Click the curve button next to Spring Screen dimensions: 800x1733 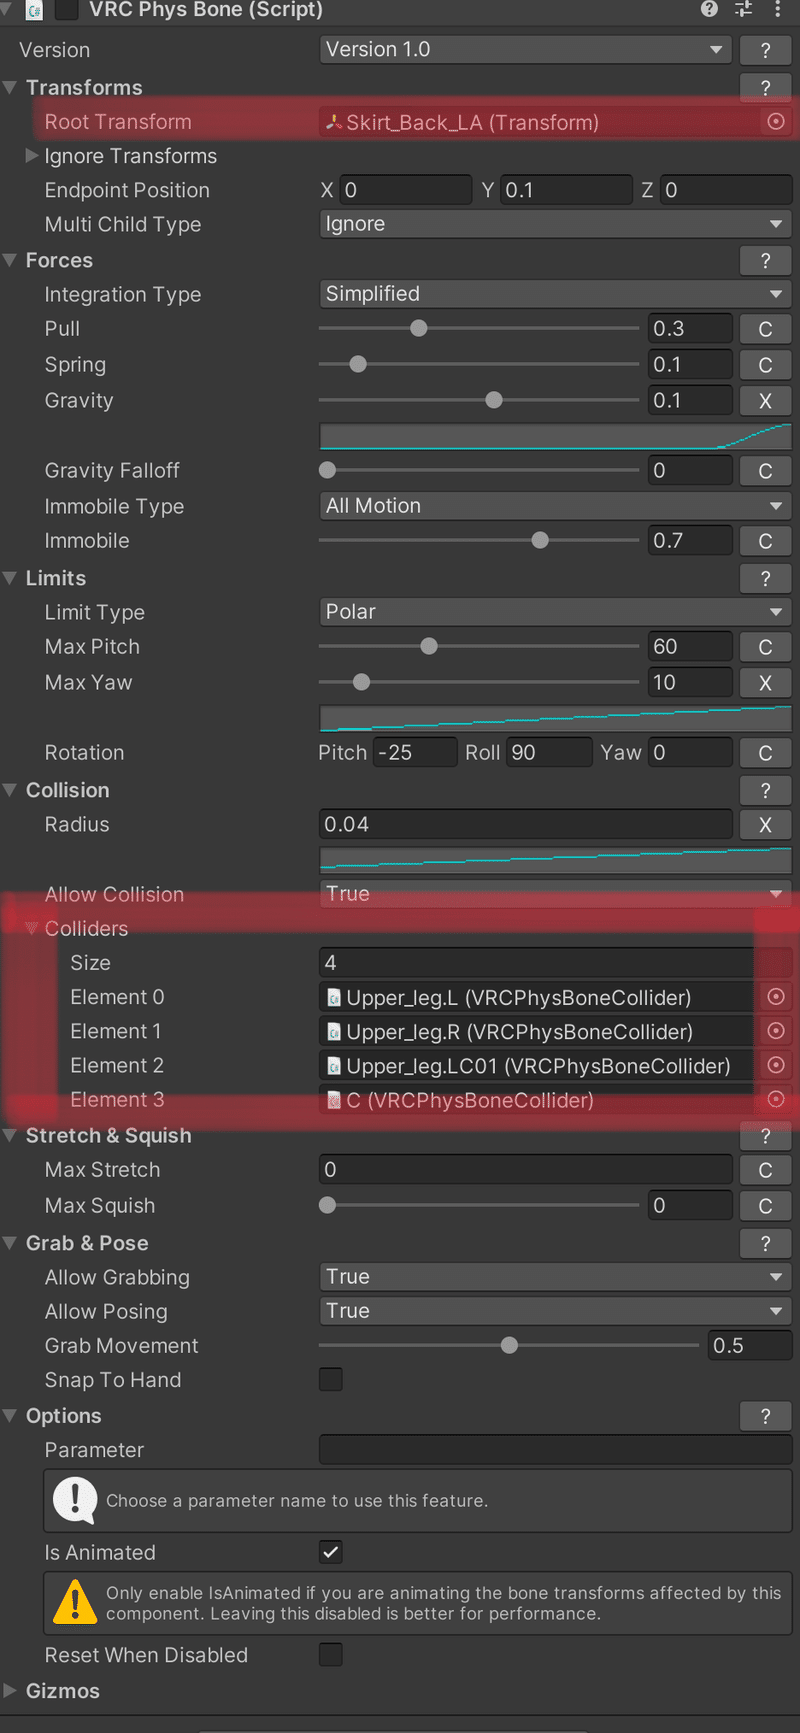pos(766,365)
